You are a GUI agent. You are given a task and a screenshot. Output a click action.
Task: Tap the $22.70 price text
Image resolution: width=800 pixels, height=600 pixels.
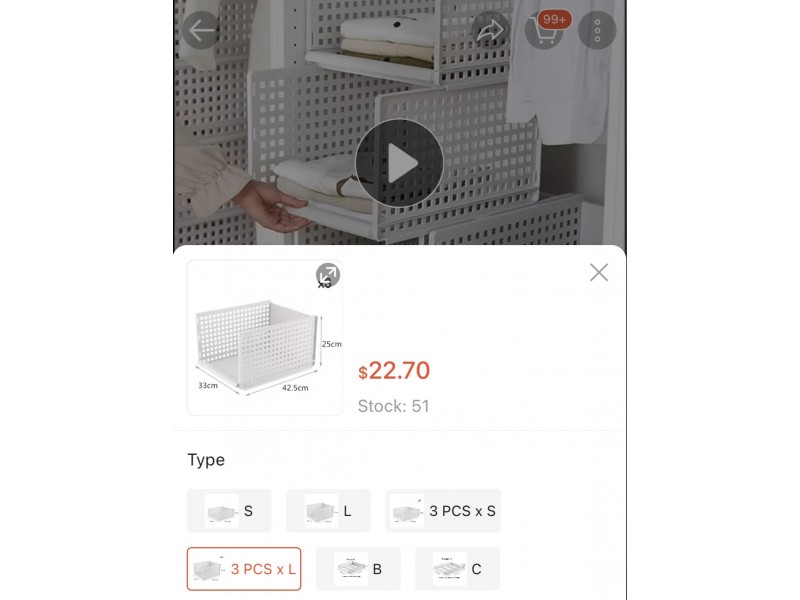tap(394, 370)
